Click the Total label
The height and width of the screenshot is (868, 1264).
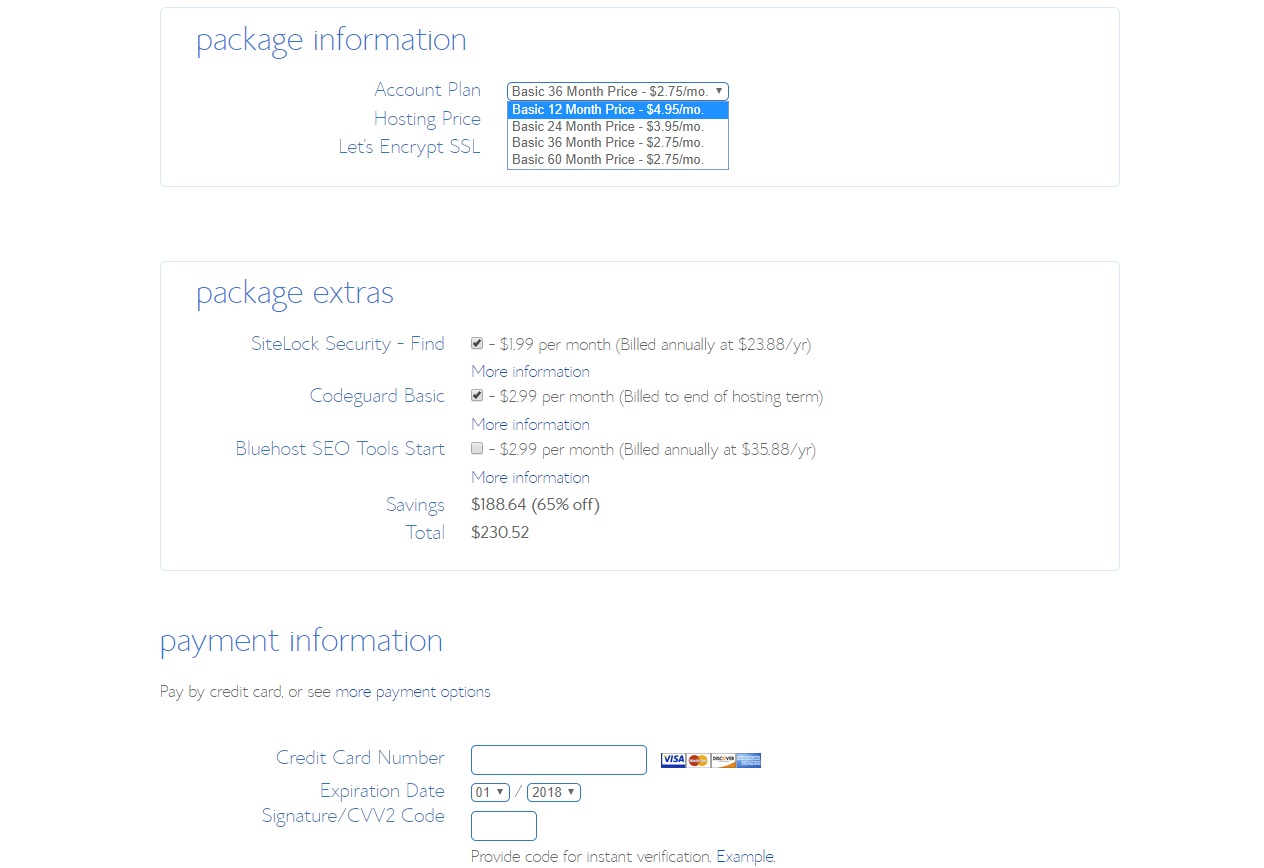425,532
